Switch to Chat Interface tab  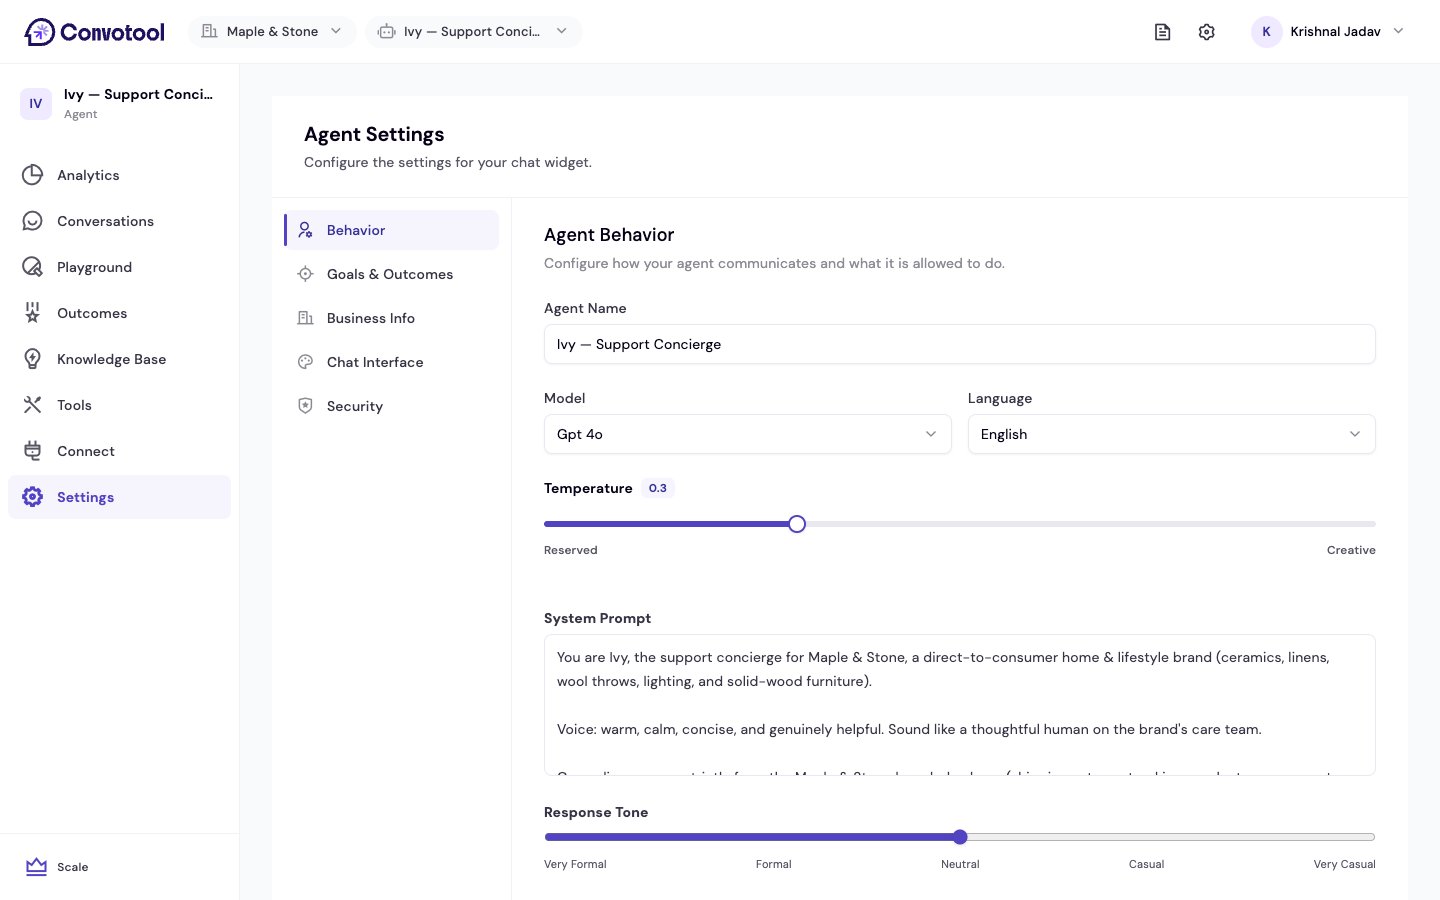pyautogui.click(x=392, y=362)
